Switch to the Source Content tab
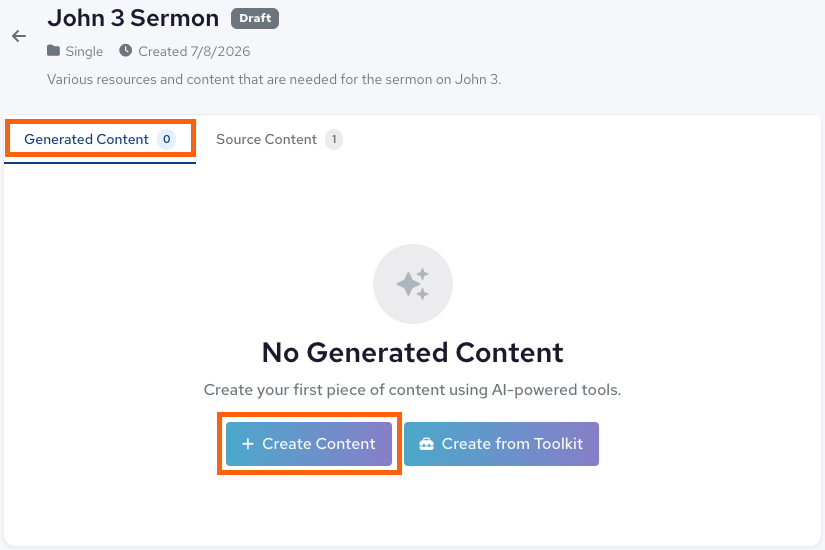The image size is (825, 550). (x=279, y=139)
